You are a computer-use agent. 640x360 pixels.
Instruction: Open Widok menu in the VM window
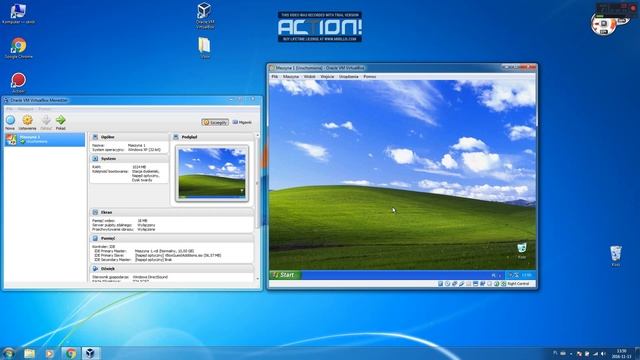coord(309,76)
